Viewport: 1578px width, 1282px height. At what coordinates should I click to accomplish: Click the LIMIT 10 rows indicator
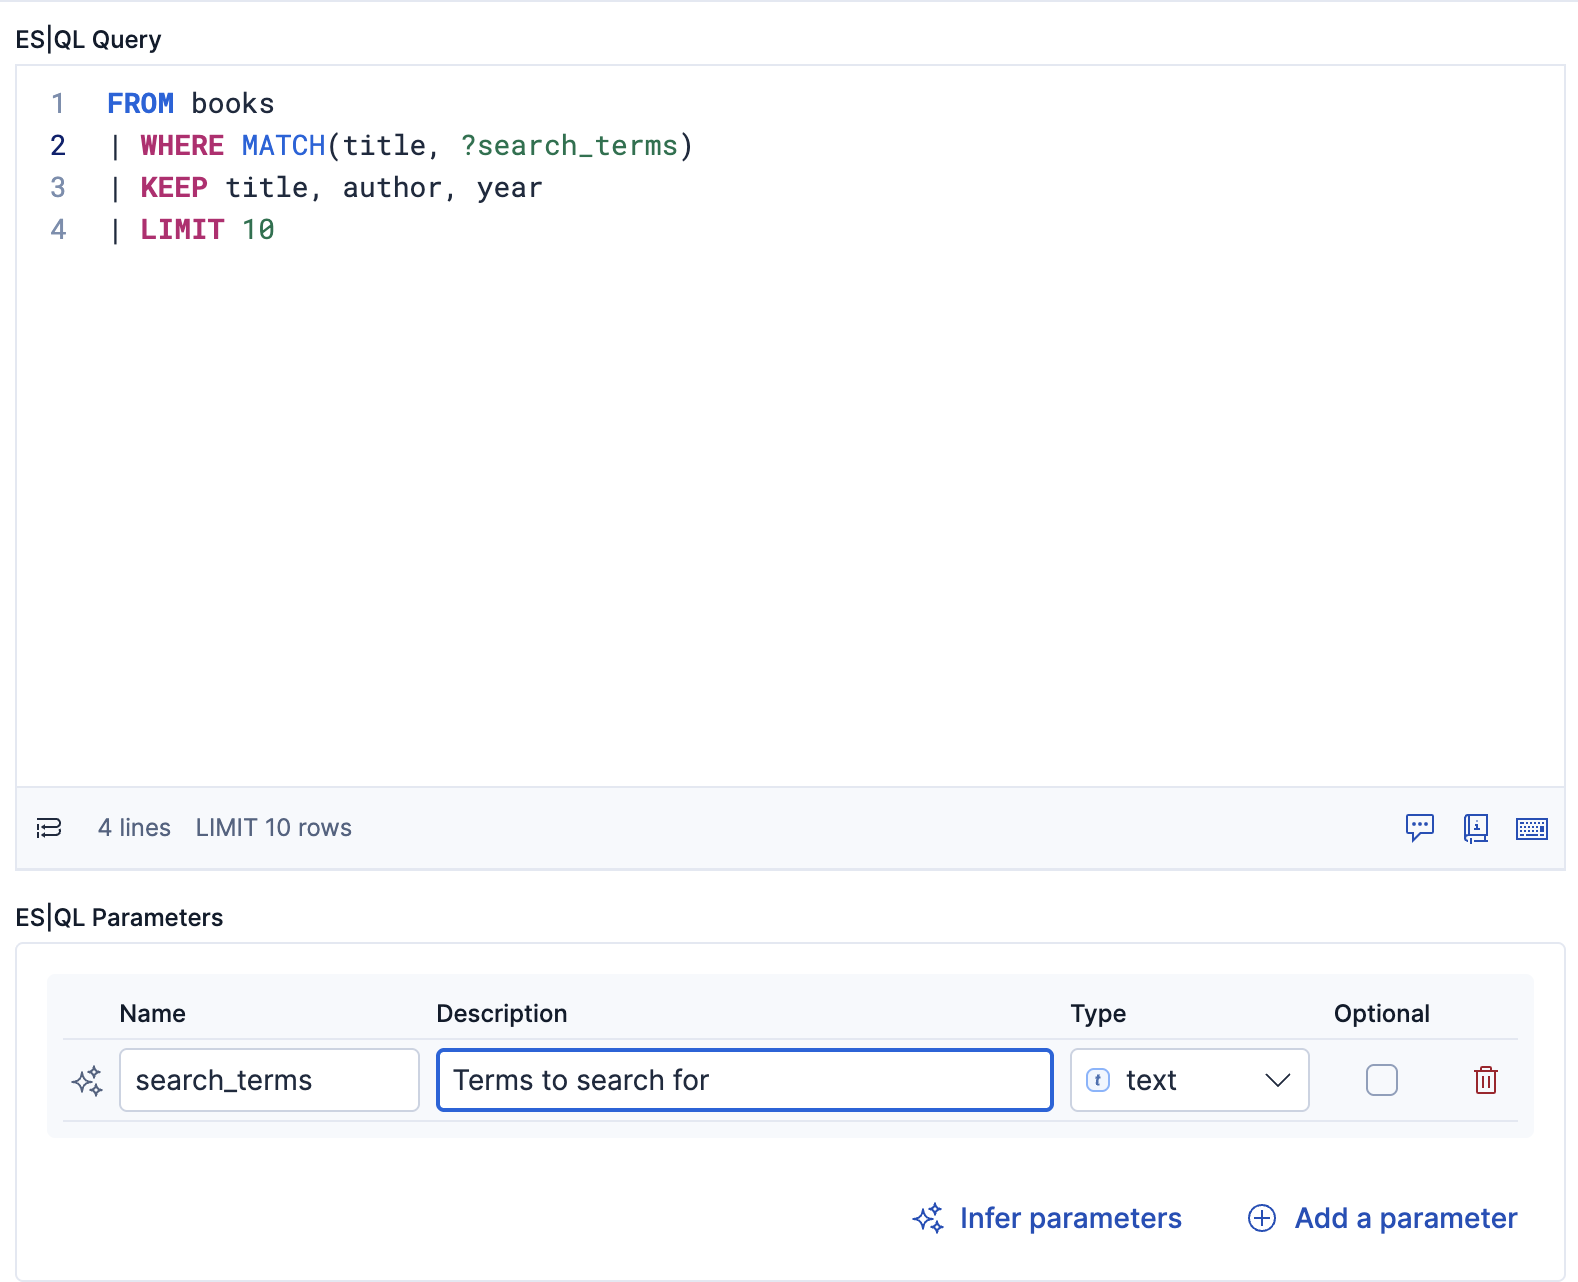point(273,828)
